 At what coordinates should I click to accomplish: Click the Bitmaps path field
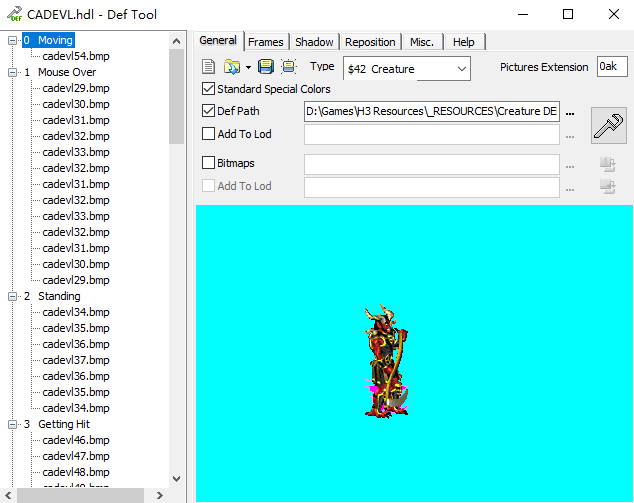pyautogui.click(x=432, y=164)
